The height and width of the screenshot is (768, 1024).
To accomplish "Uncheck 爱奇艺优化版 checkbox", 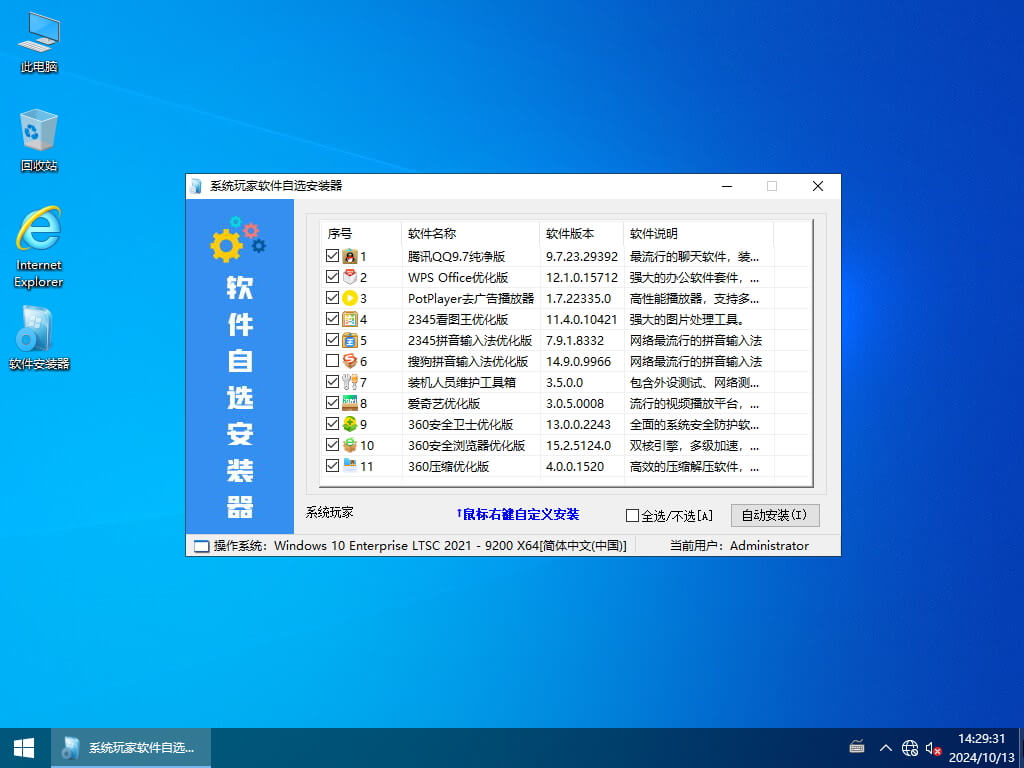I will coord(332,403).
